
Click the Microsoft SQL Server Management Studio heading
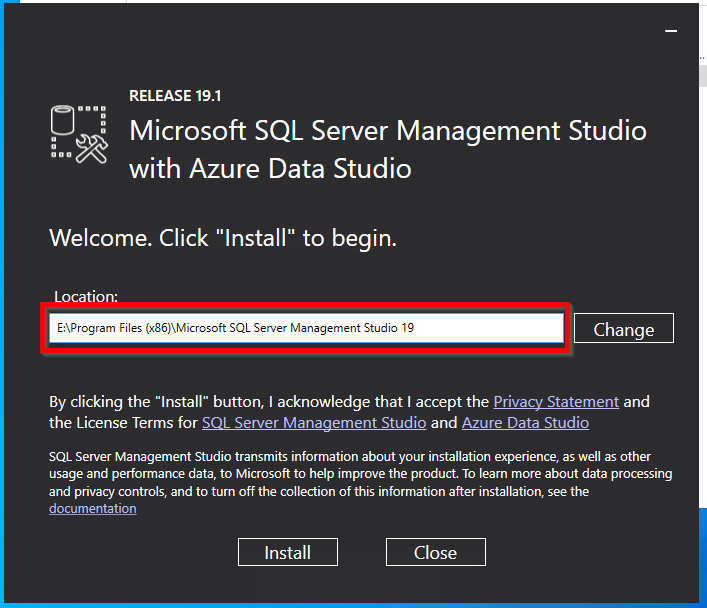point(388,131)
